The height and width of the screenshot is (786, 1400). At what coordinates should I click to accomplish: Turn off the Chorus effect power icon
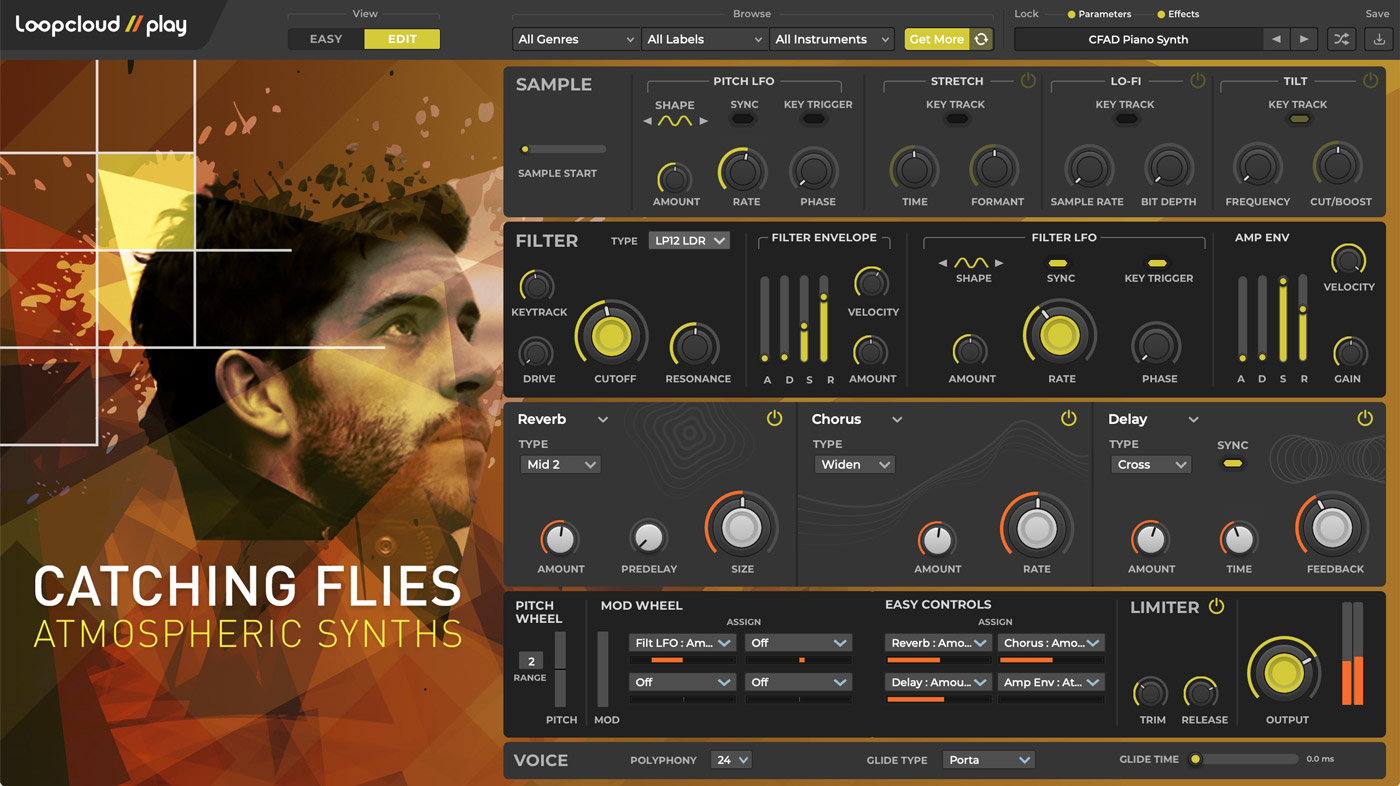[1069, 419]
